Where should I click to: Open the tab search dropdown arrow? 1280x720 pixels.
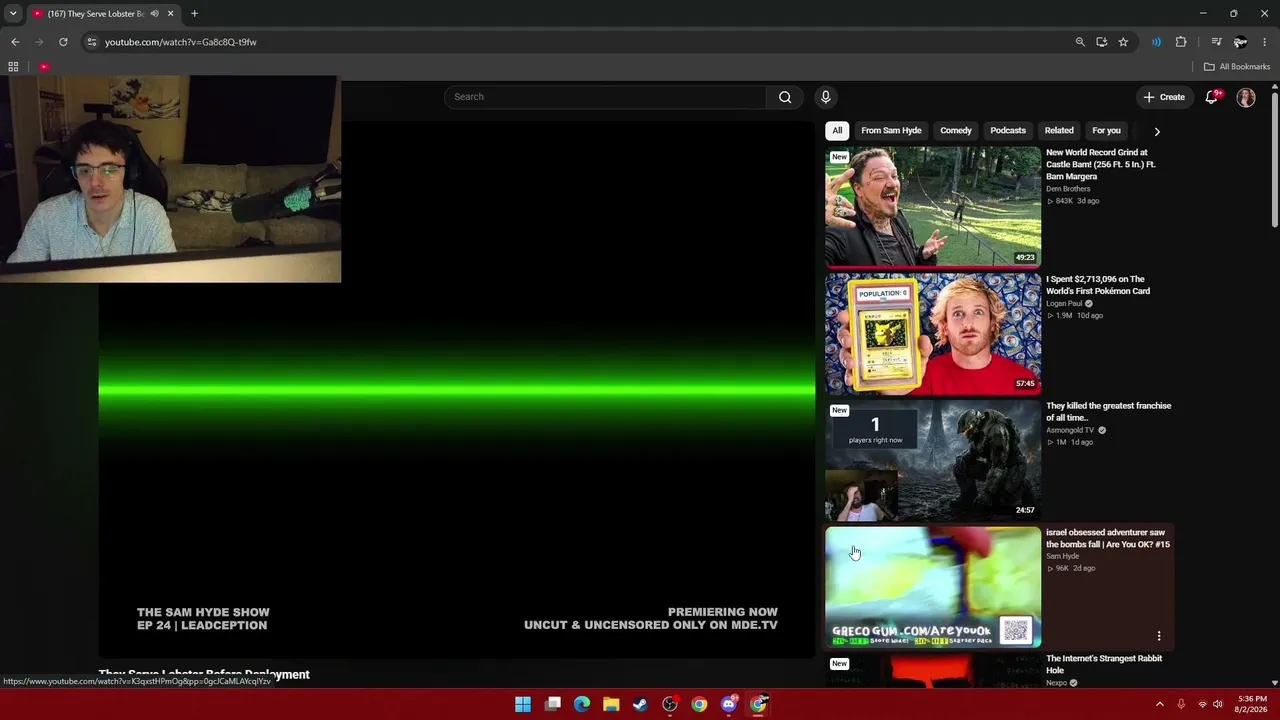[13, 14]
